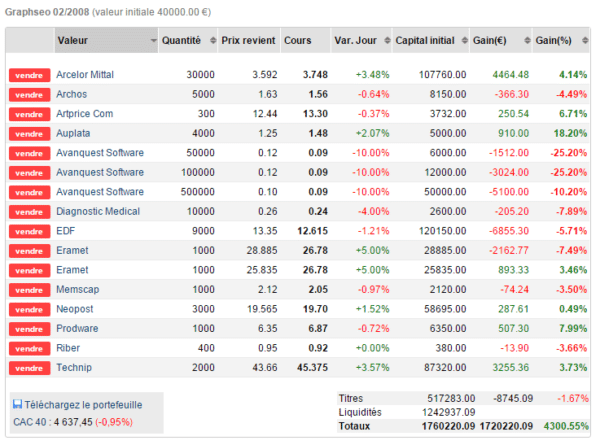The image size is (600, 445).
Task: Sell Eramet bought at 28.885
Action: tap(29, 251)
